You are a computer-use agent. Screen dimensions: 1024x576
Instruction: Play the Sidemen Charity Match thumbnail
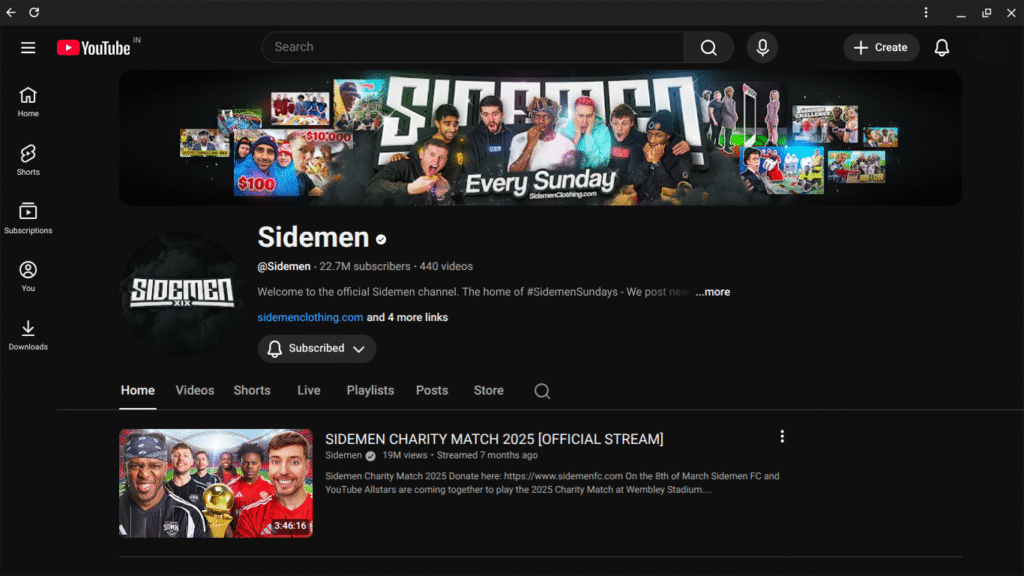click(215, 483)
